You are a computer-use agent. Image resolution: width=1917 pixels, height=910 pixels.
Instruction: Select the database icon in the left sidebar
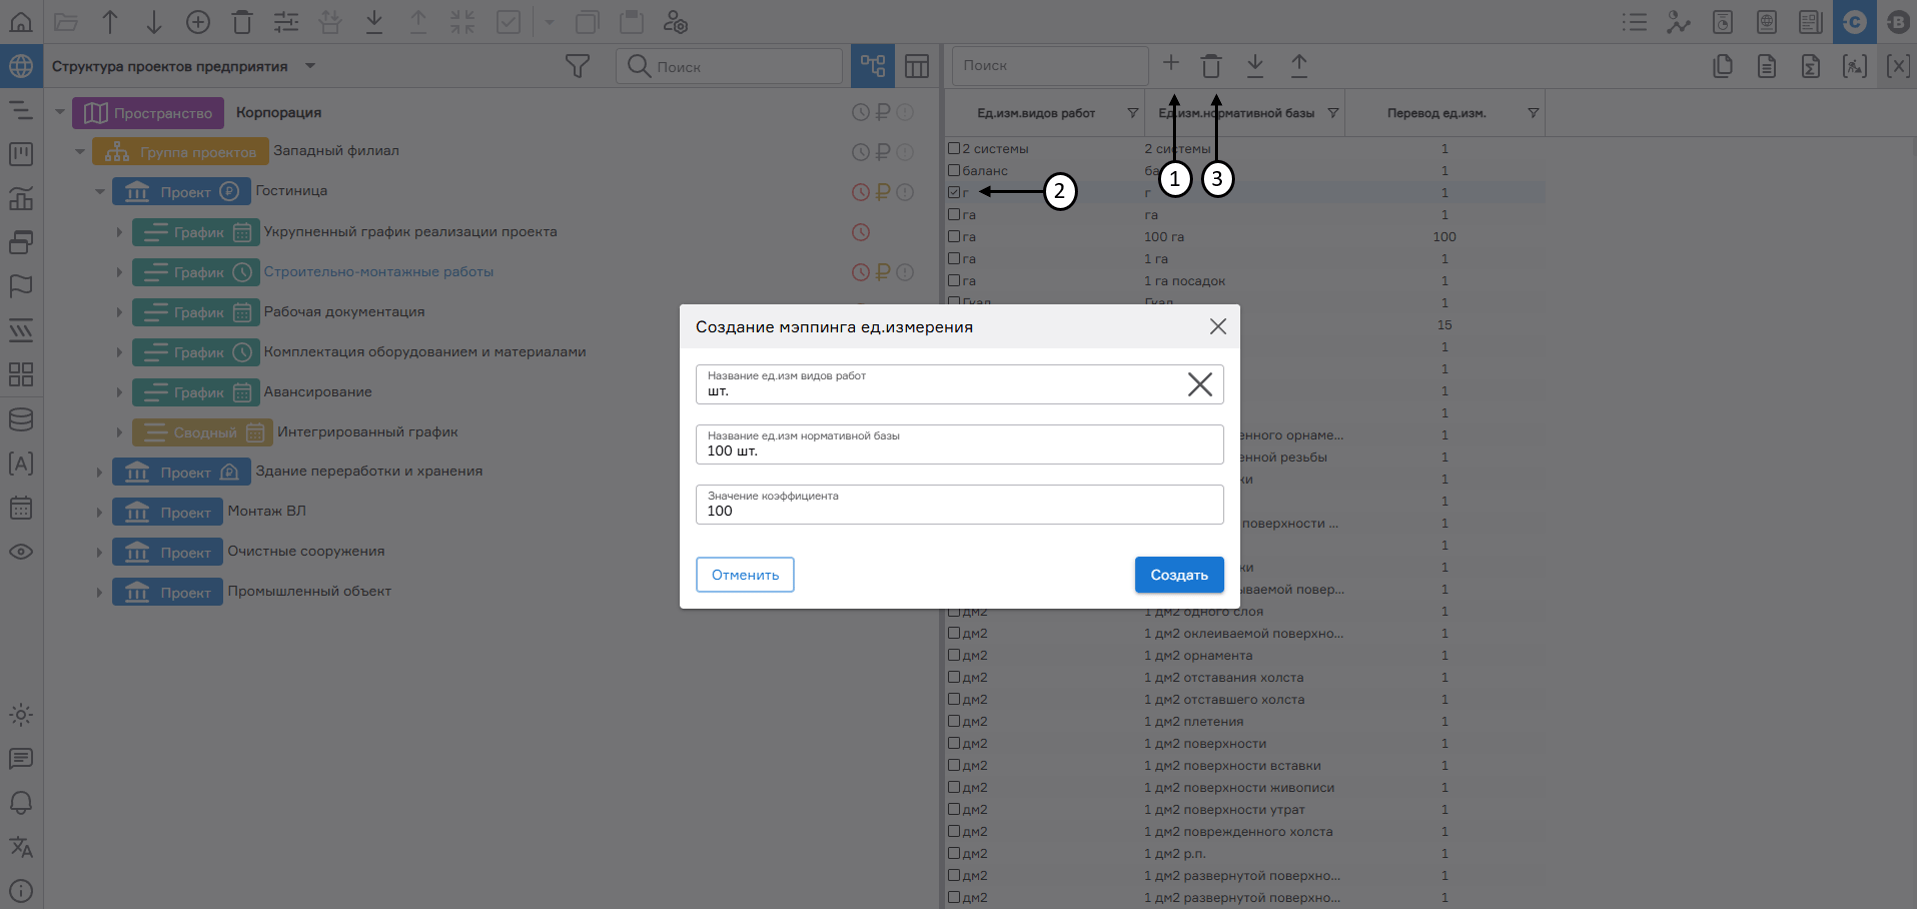[x=21, y=419]
